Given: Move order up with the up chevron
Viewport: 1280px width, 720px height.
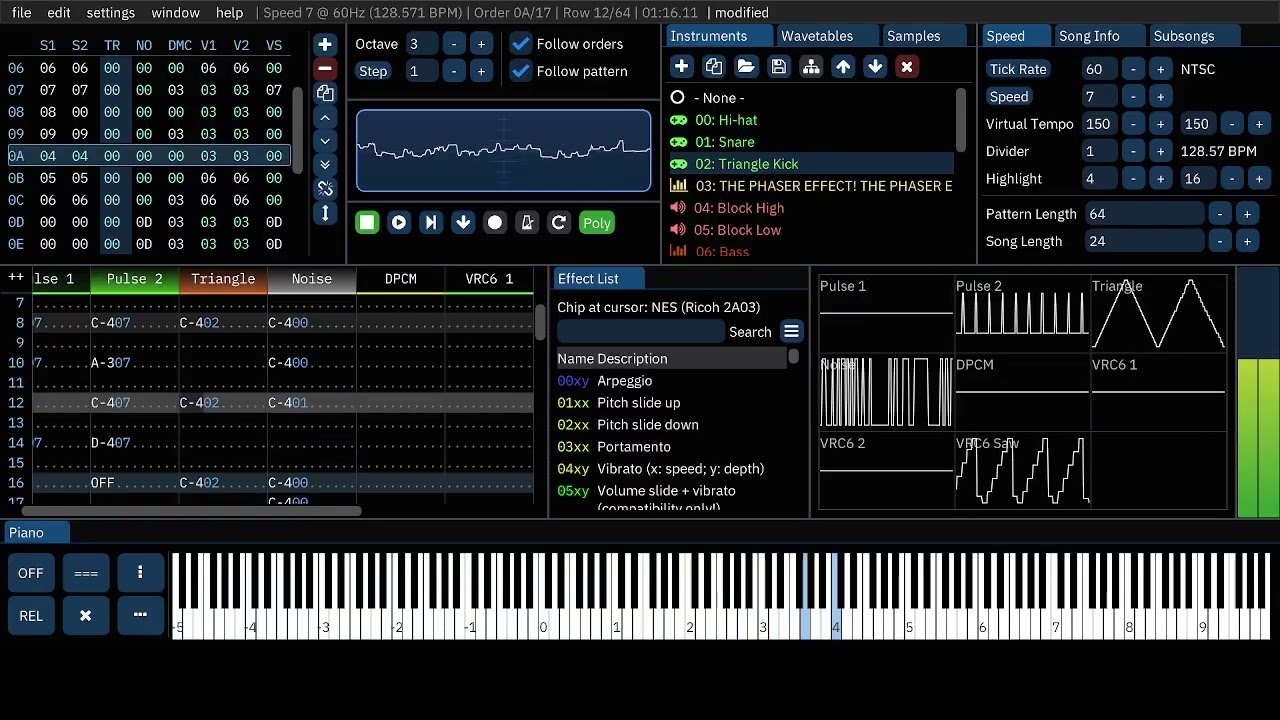Looking at the screenshot, I should [325, 117].
